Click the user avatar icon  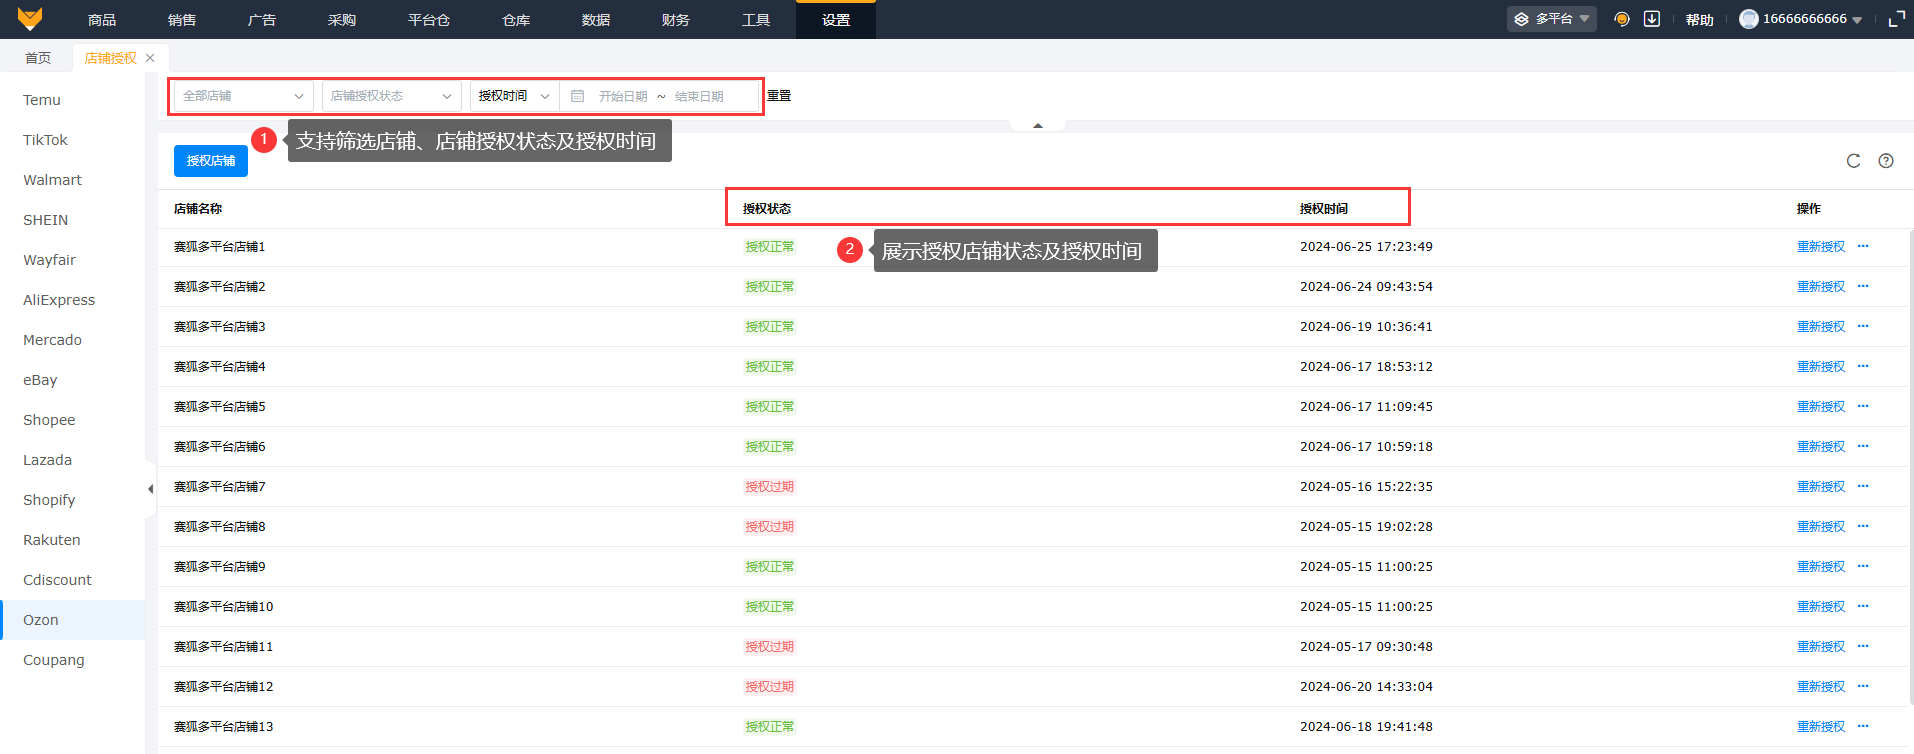click(x=1749, y=19)
